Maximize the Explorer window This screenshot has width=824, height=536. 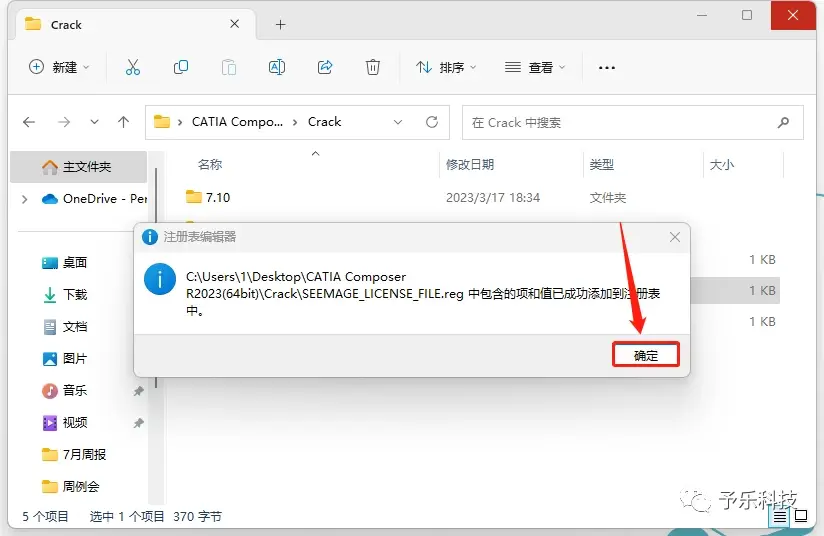[747, 15]
